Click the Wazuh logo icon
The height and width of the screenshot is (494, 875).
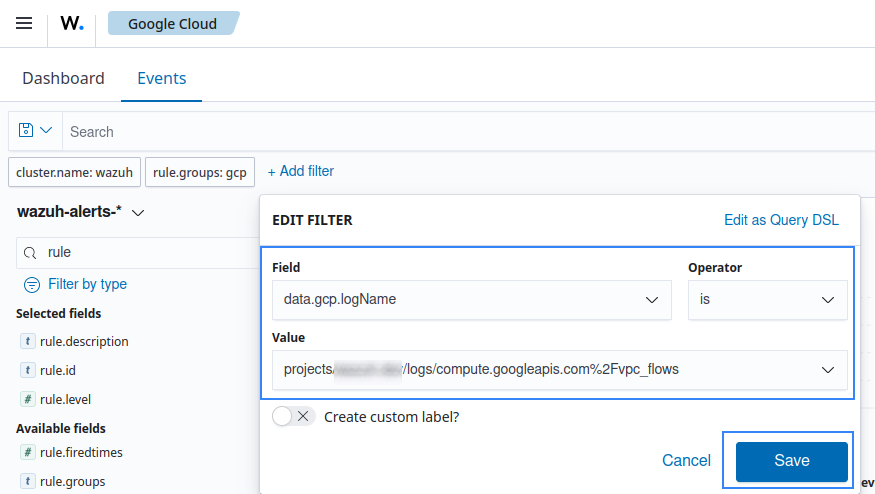pos(72,23)
